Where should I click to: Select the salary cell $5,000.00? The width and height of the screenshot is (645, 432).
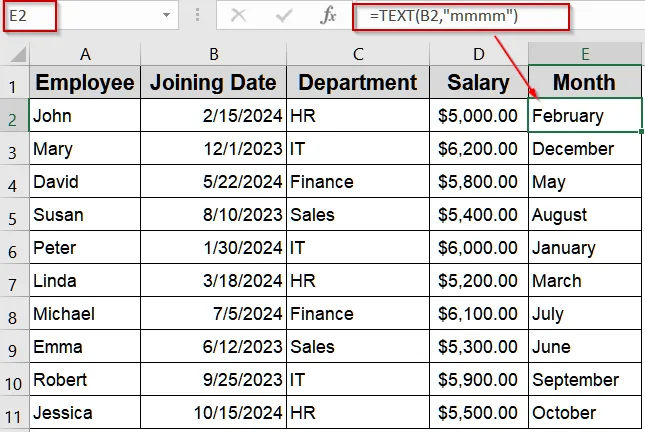pos(479,116)
